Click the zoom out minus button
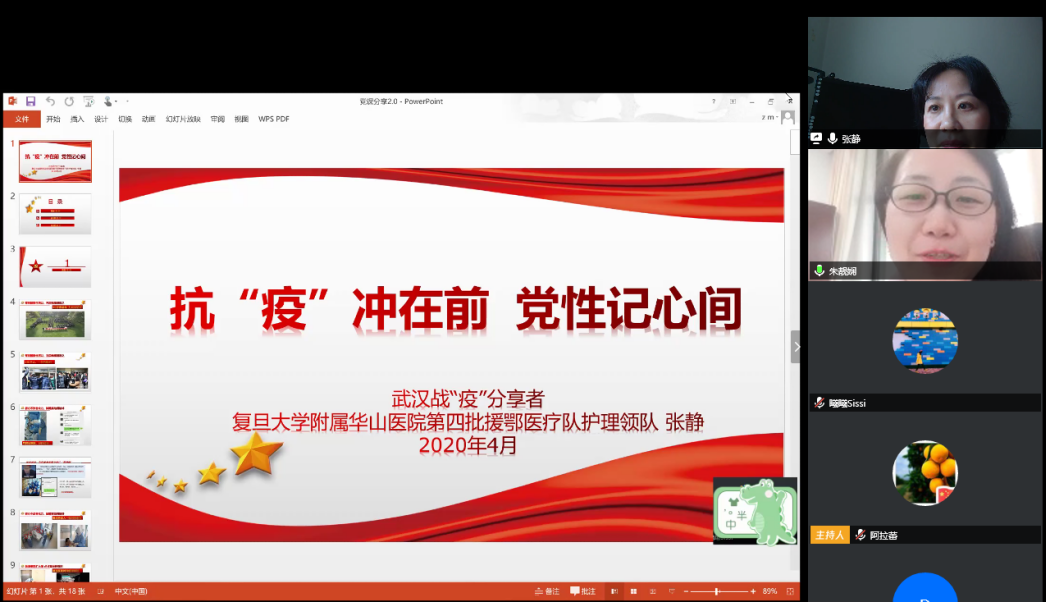Image resolution: width=1046 pixels, height=603 pixels. 686,592
